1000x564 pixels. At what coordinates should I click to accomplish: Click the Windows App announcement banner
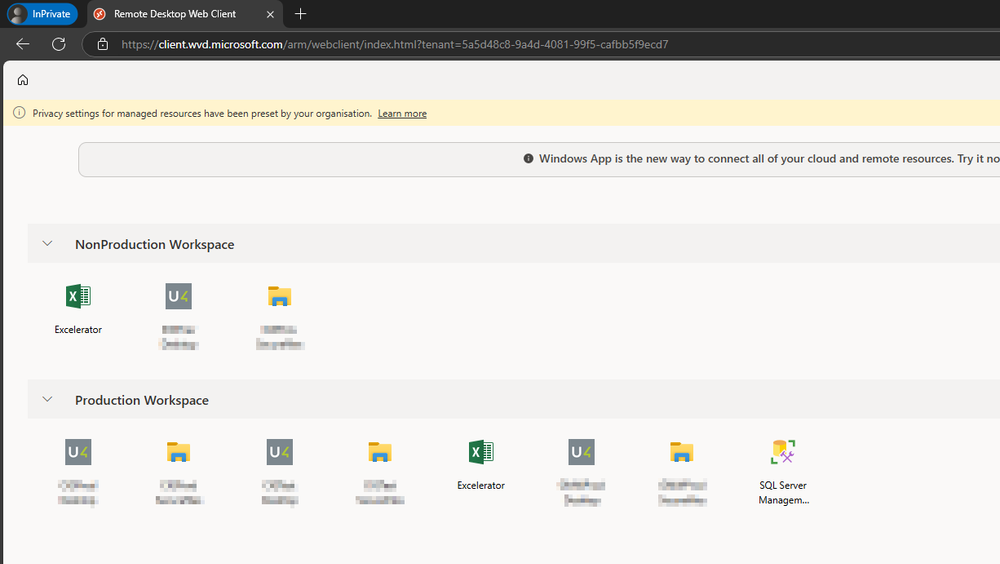point(760,159)
